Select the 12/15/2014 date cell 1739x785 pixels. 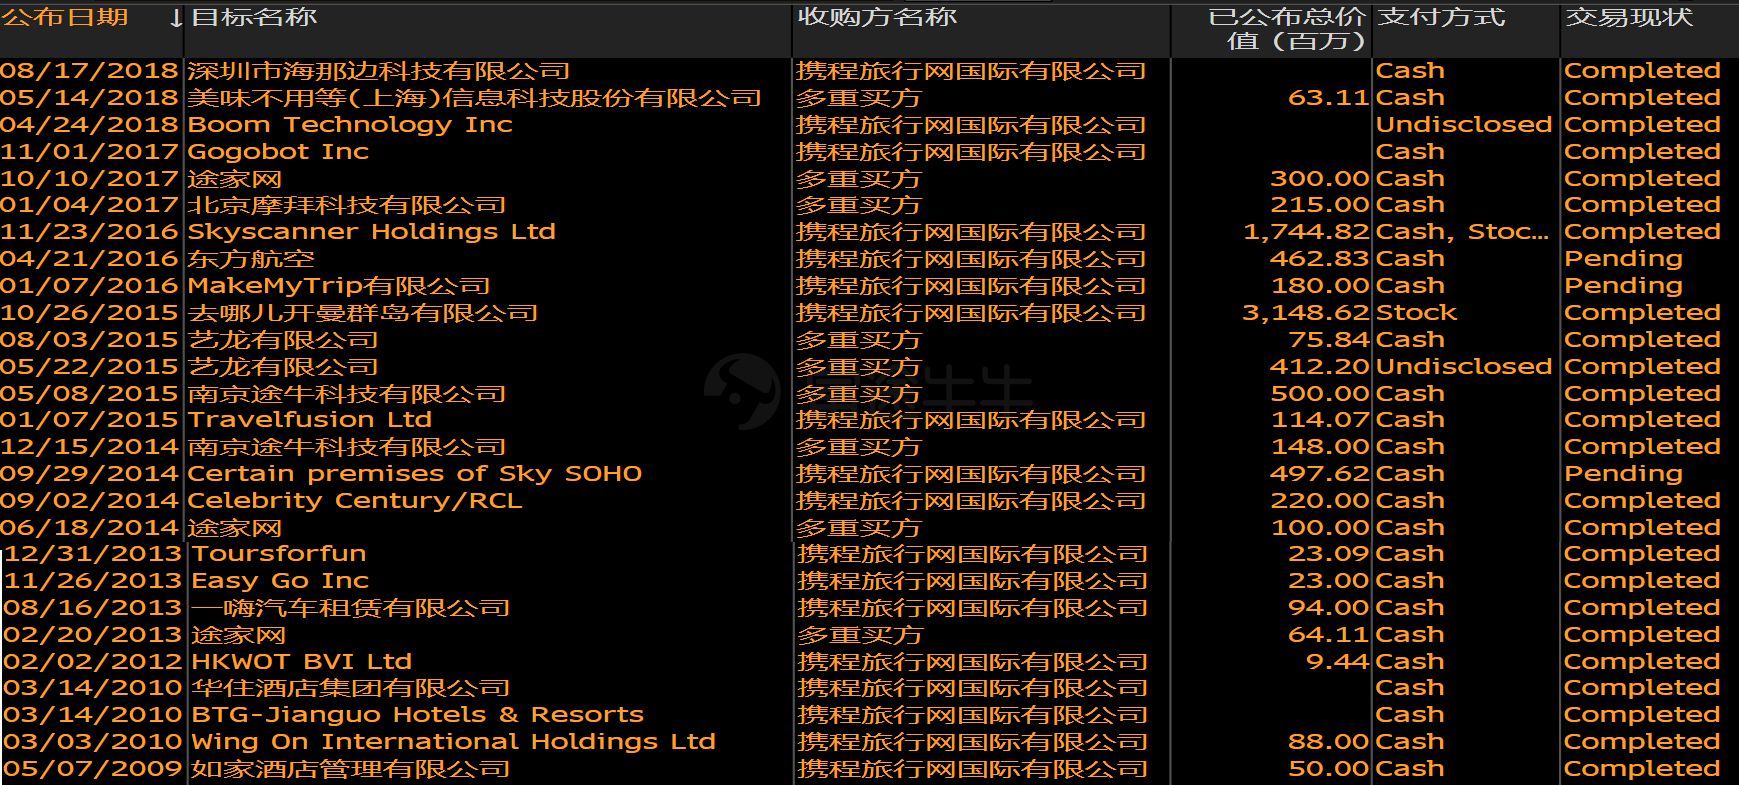pyautogui.click(x=90, y=447)
